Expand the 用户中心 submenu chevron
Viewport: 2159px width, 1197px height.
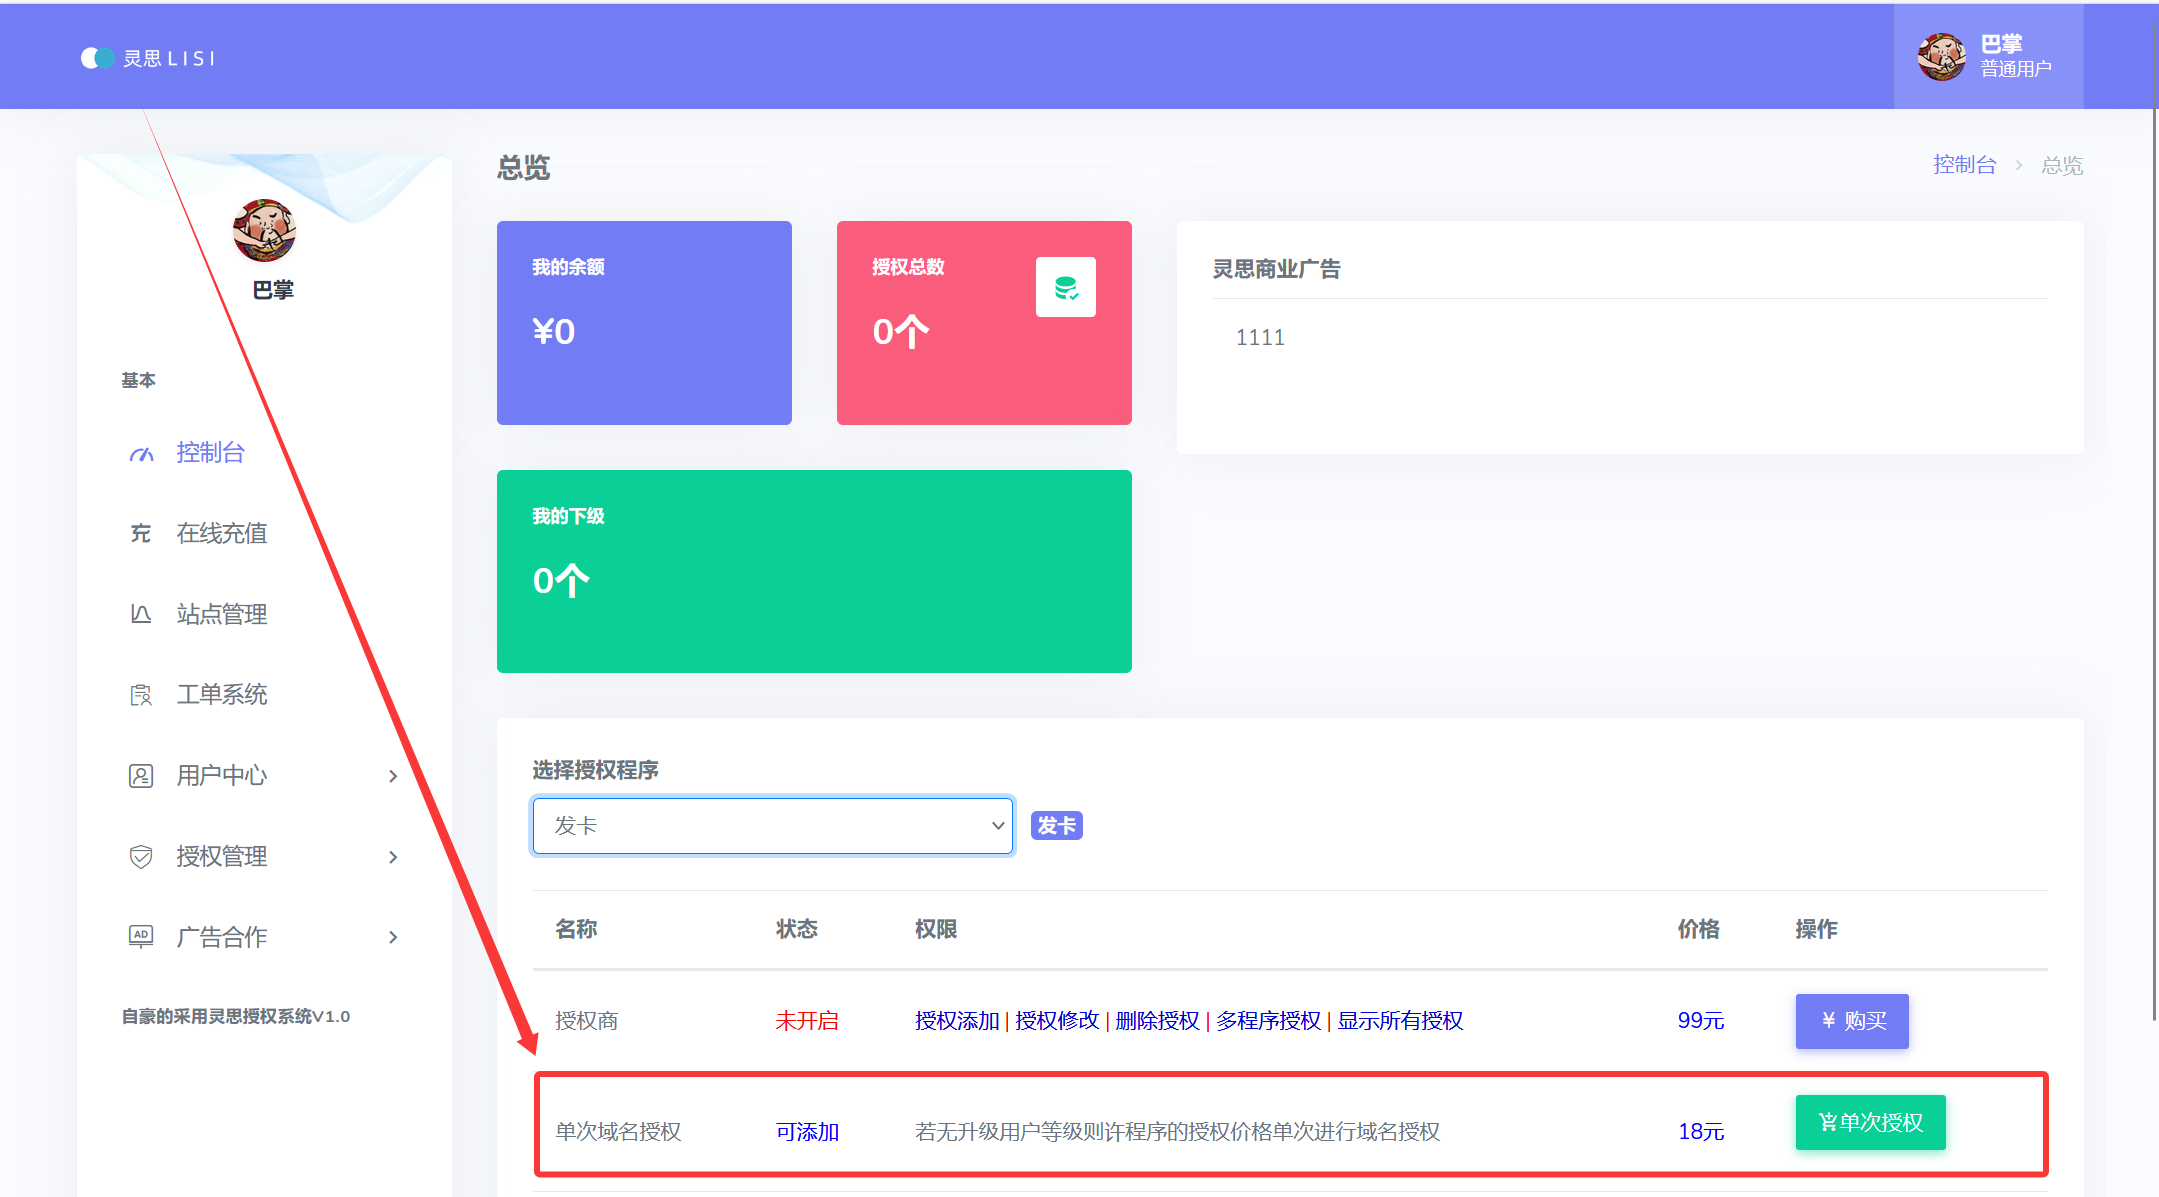point(393,776)
